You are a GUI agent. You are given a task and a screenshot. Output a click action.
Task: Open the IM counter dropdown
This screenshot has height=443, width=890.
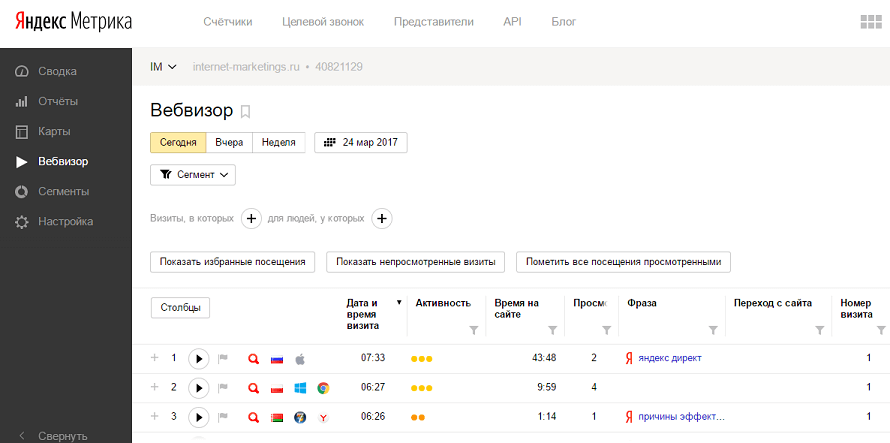163,67
